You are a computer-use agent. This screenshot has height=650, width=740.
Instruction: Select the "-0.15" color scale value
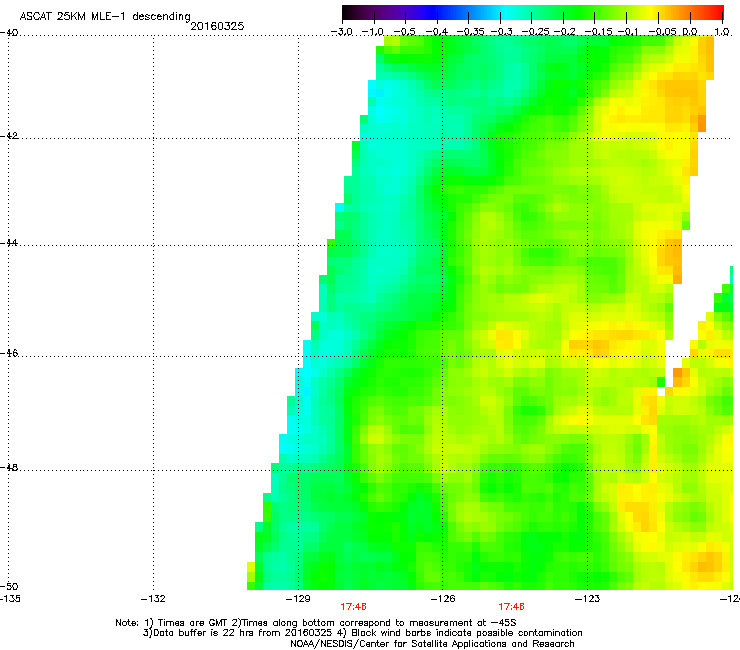tap(598, 32)
